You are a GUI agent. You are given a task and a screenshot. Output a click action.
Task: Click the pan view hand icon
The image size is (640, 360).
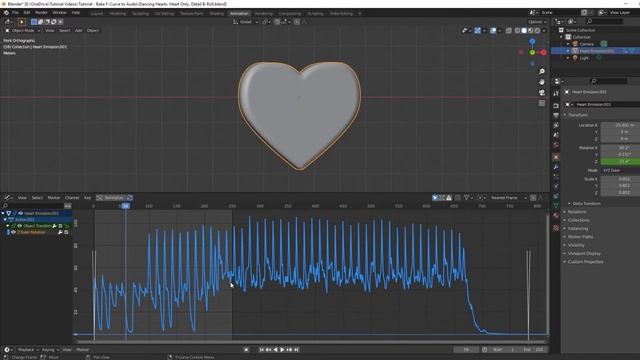(542, 82)
